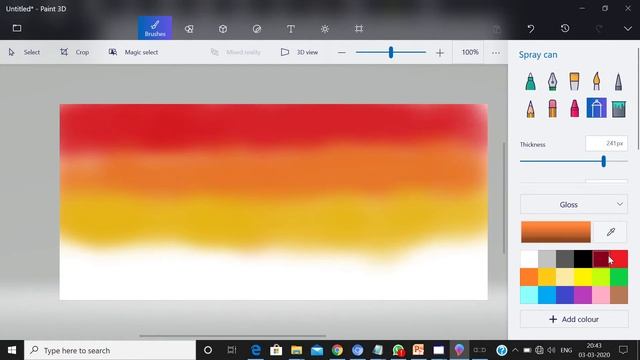Choose the indigo colour swatch
The image size is (640, 360).
pyautogui.click(x=565, y=295)
